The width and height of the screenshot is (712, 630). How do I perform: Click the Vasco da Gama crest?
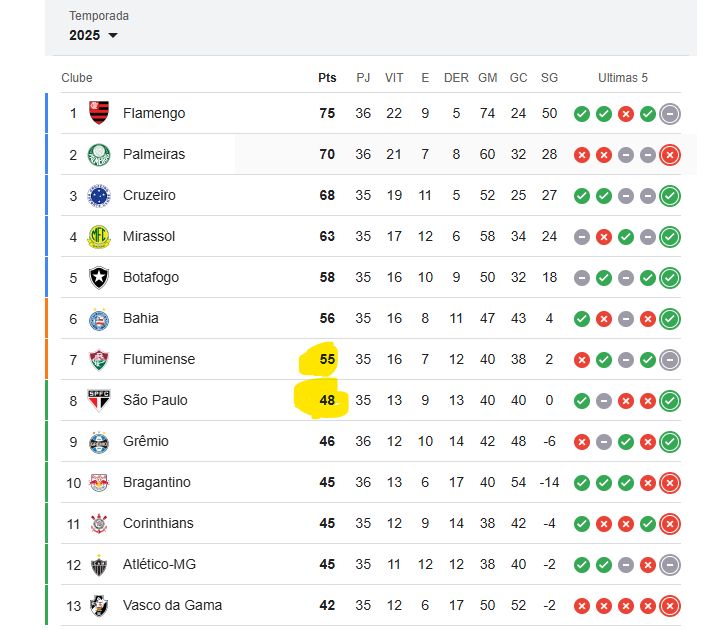click(99, 605)
